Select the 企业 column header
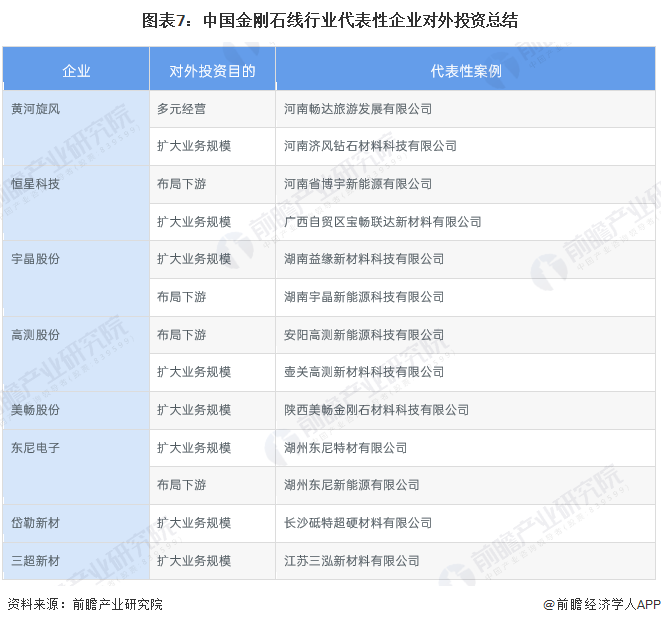The width and height of the screenshot is (661, 625). (x=76, y=71)
